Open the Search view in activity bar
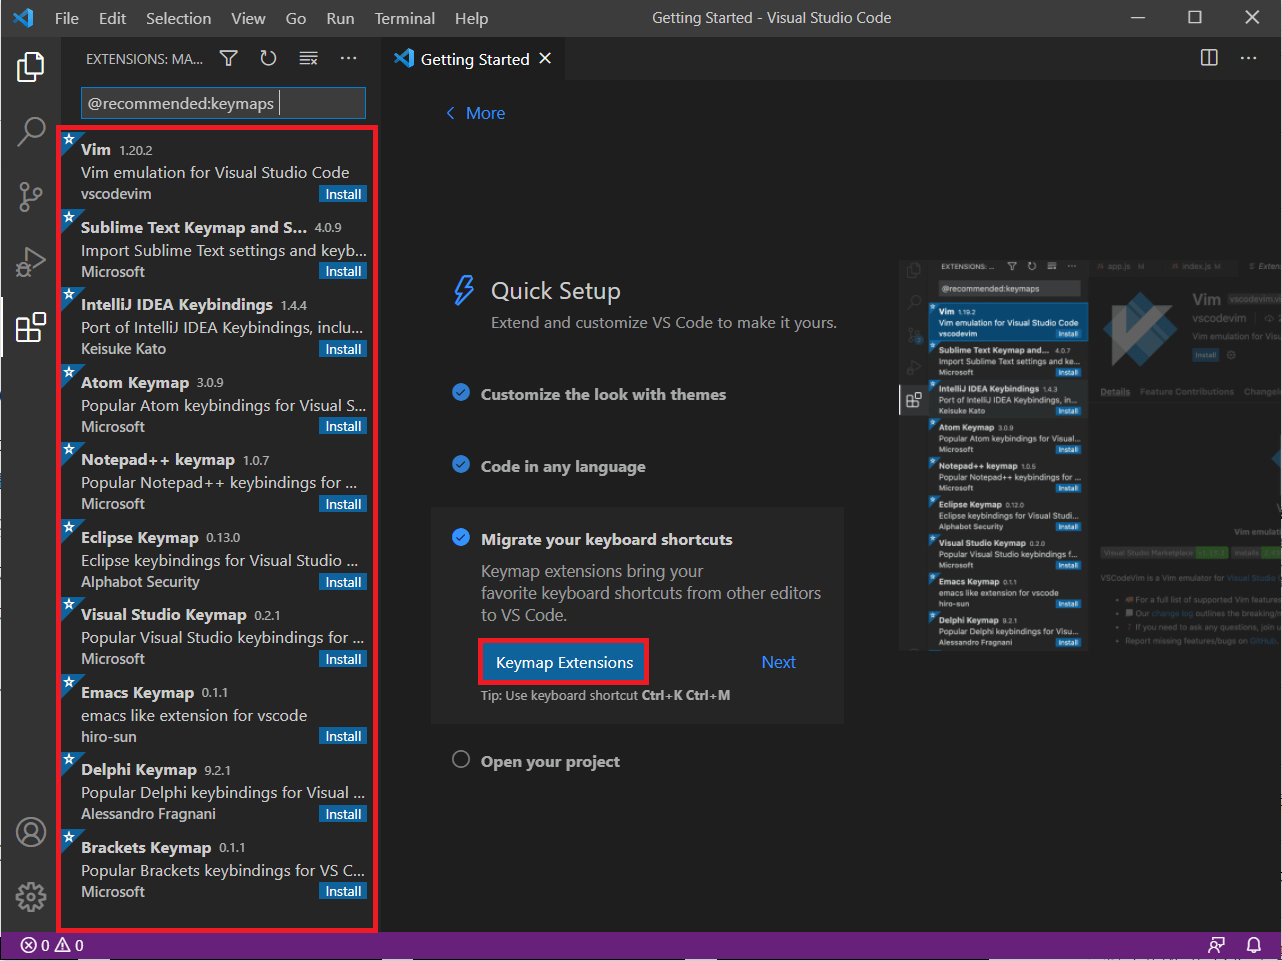Screen dimensions: 1282x961 pos(31,131)
